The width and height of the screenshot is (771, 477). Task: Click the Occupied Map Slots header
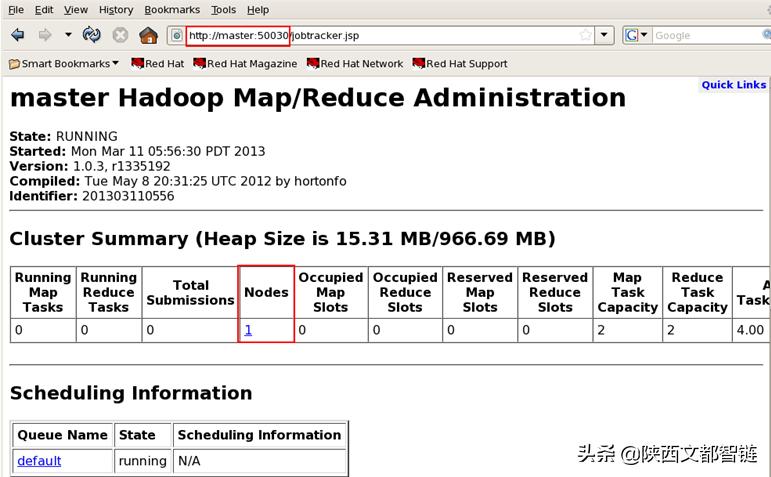coord(330,292)
